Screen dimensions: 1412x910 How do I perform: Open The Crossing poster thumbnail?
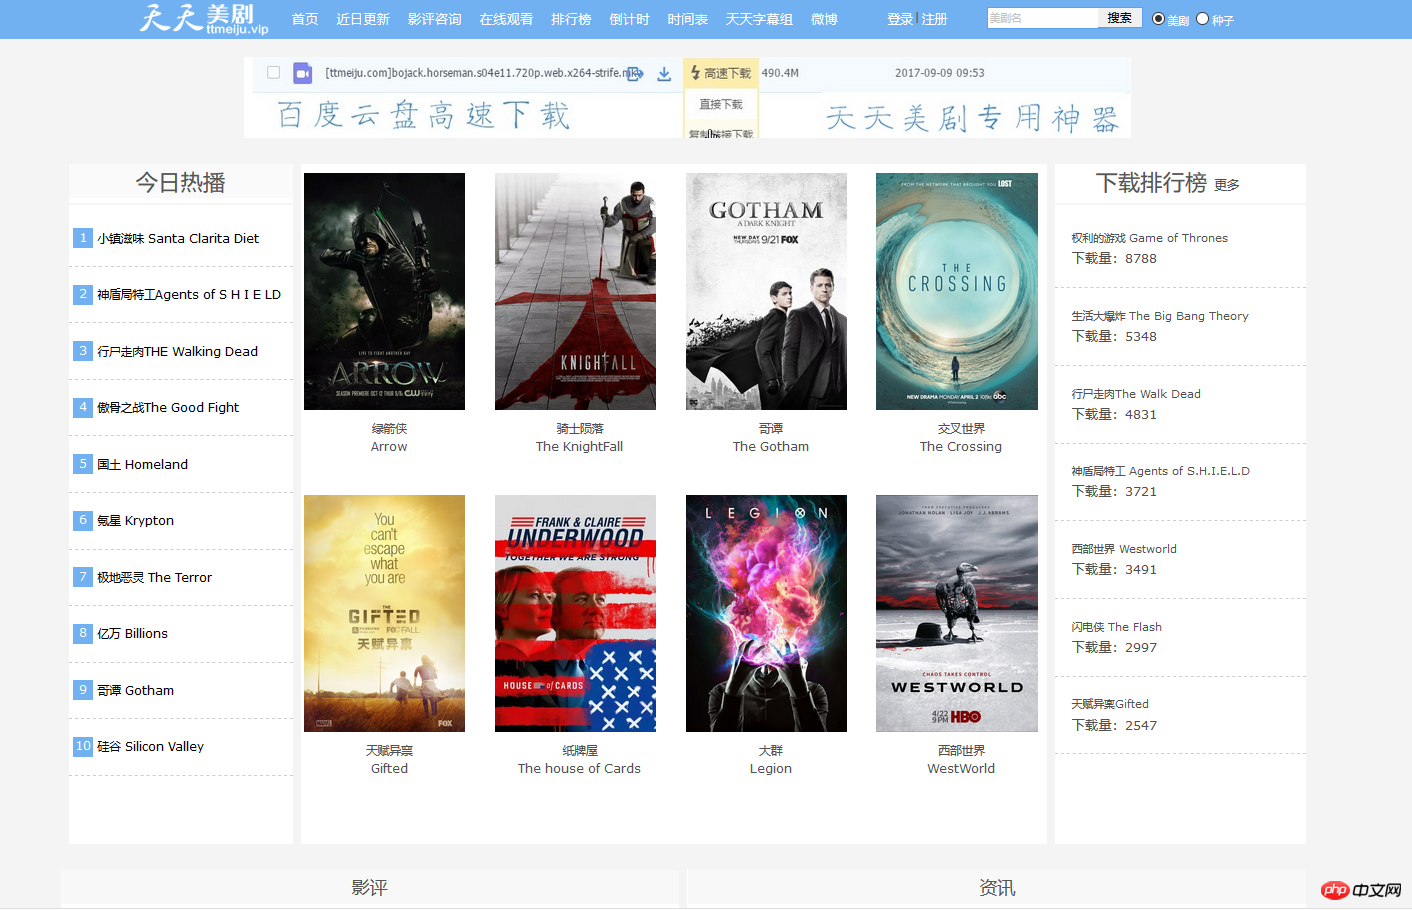tap(957, 291)
